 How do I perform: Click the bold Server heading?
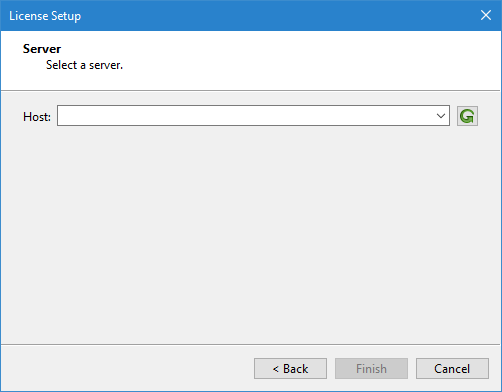pos(42,49)
